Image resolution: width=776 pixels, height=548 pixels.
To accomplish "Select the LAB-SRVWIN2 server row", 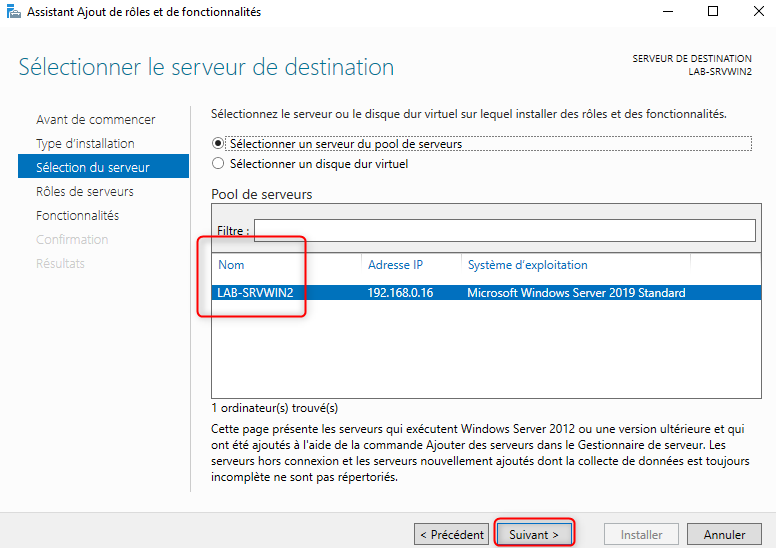I will 486,293.
